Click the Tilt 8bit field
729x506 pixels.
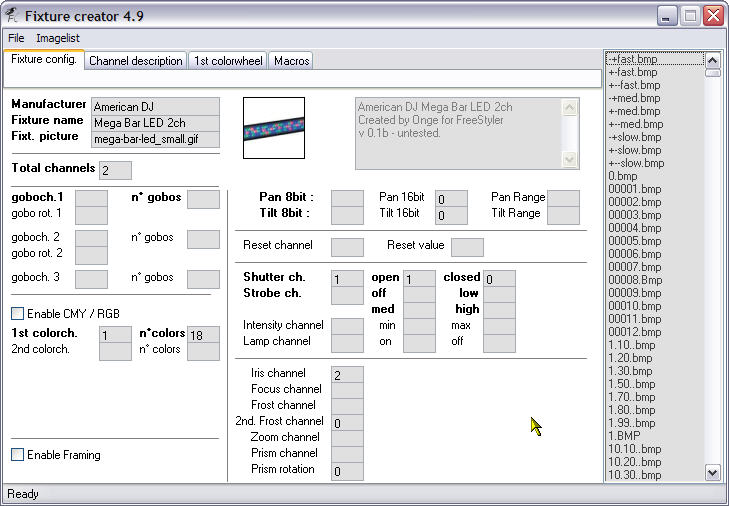347,215
